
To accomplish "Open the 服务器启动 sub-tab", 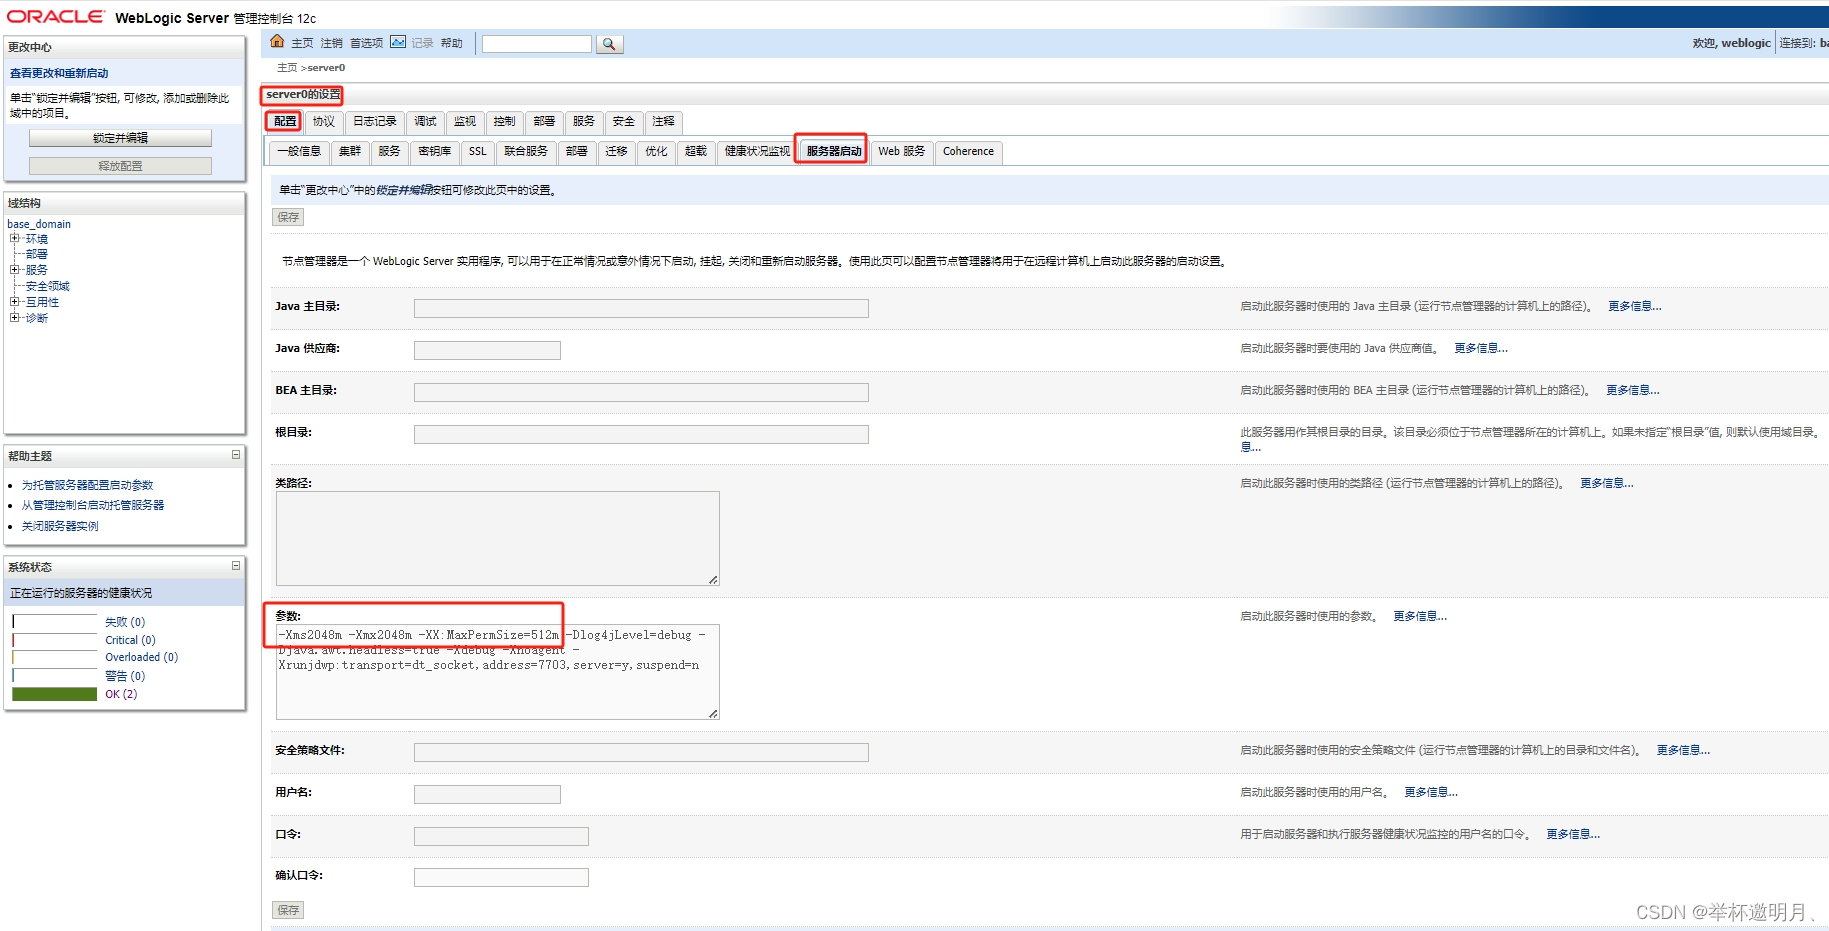I will pos(833,152).
